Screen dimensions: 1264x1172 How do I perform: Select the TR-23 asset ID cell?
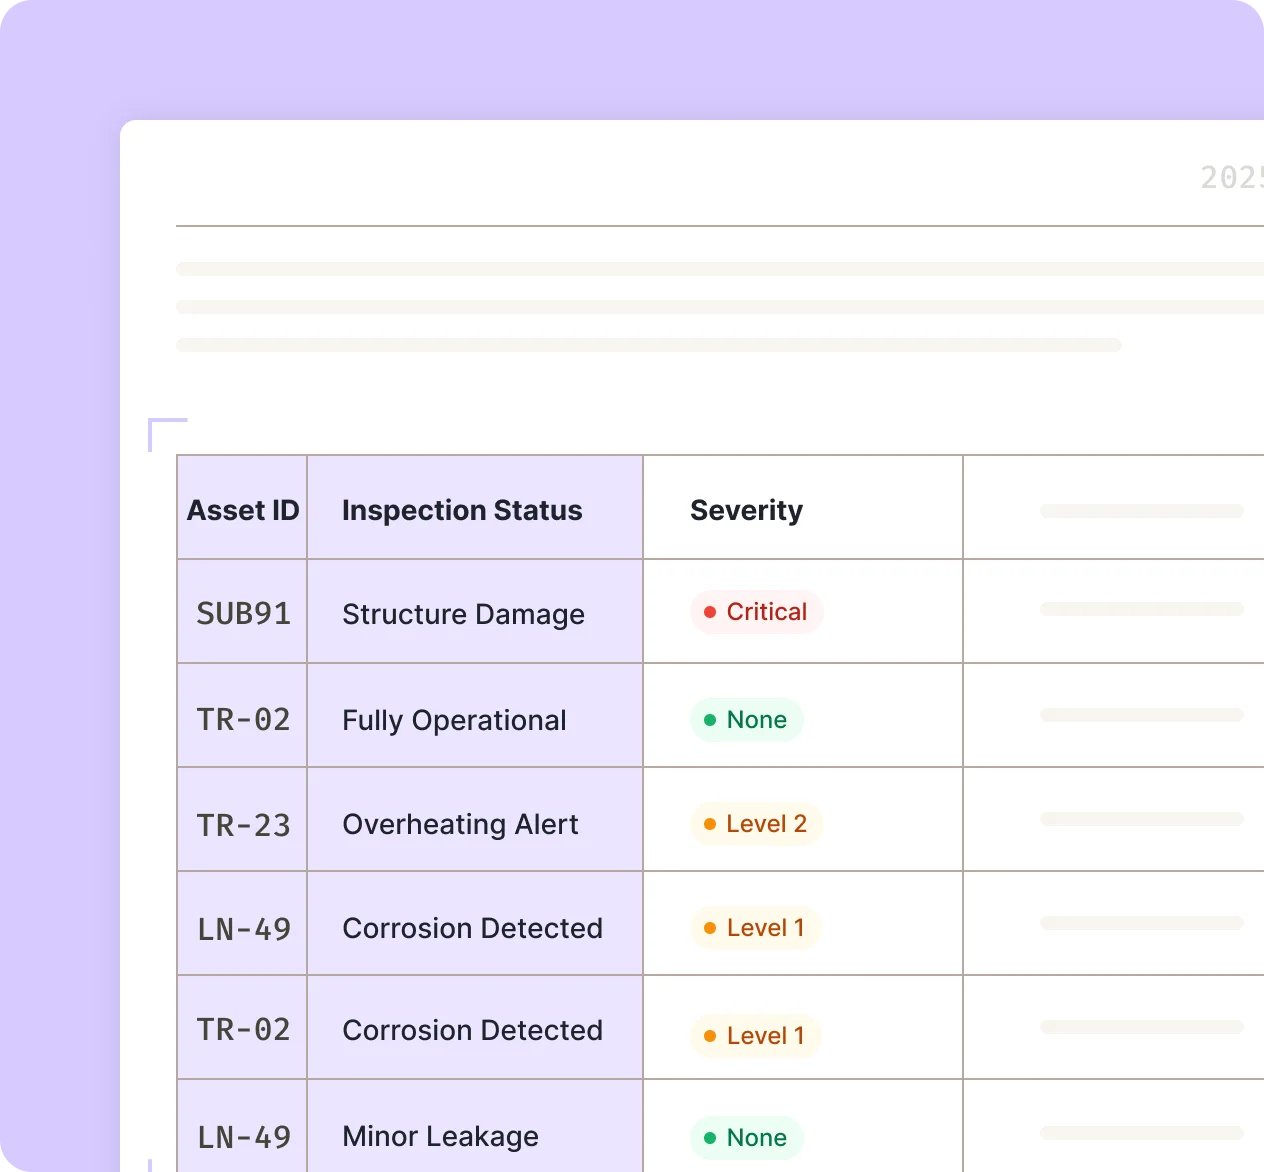coord(243,825)
